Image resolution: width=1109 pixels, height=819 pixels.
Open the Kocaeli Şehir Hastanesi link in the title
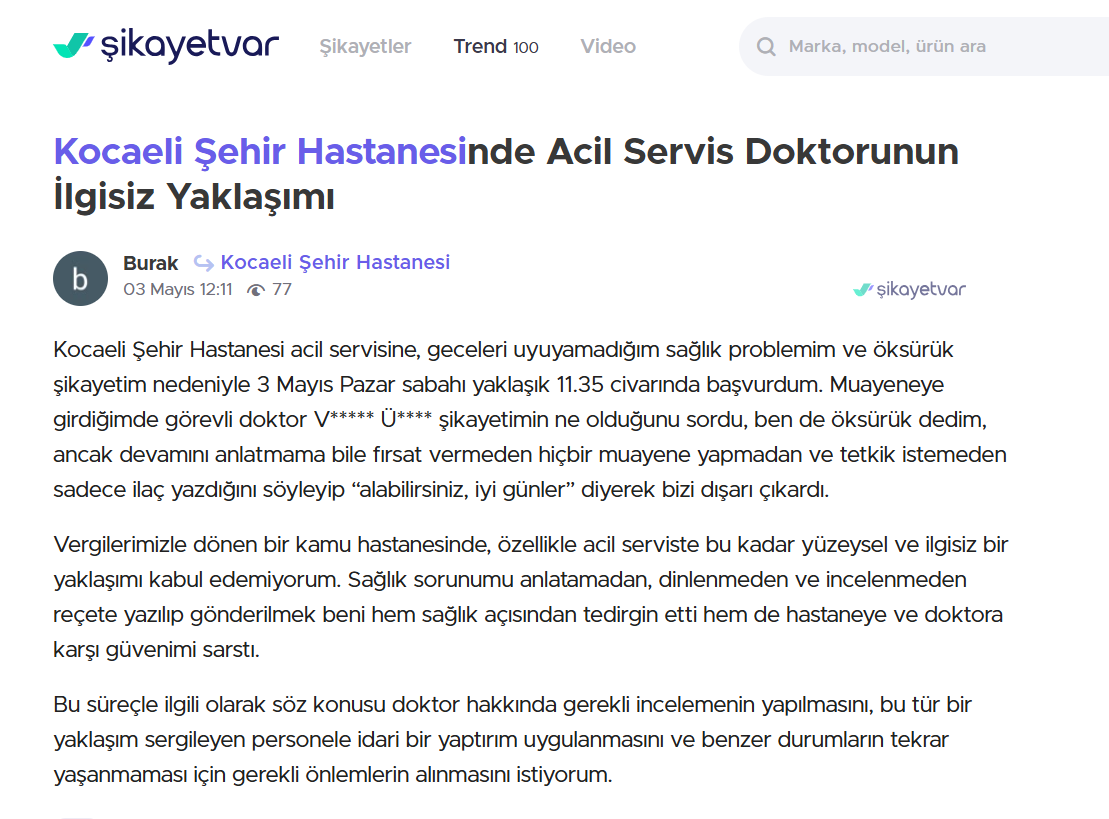[260, 151]
